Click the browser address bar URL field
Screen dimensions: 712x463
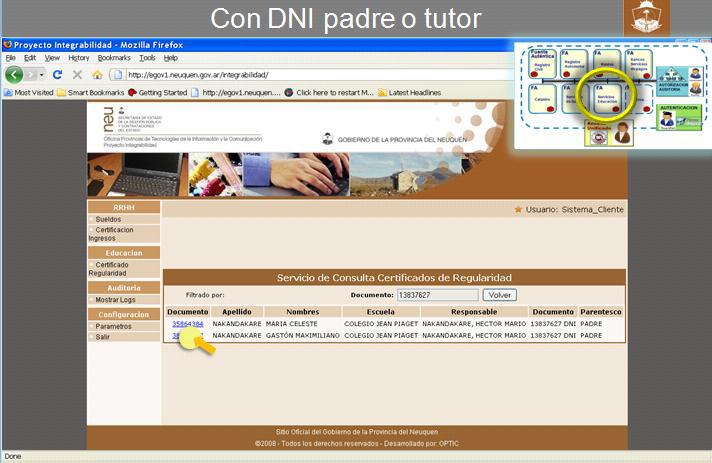click(300, 75)
